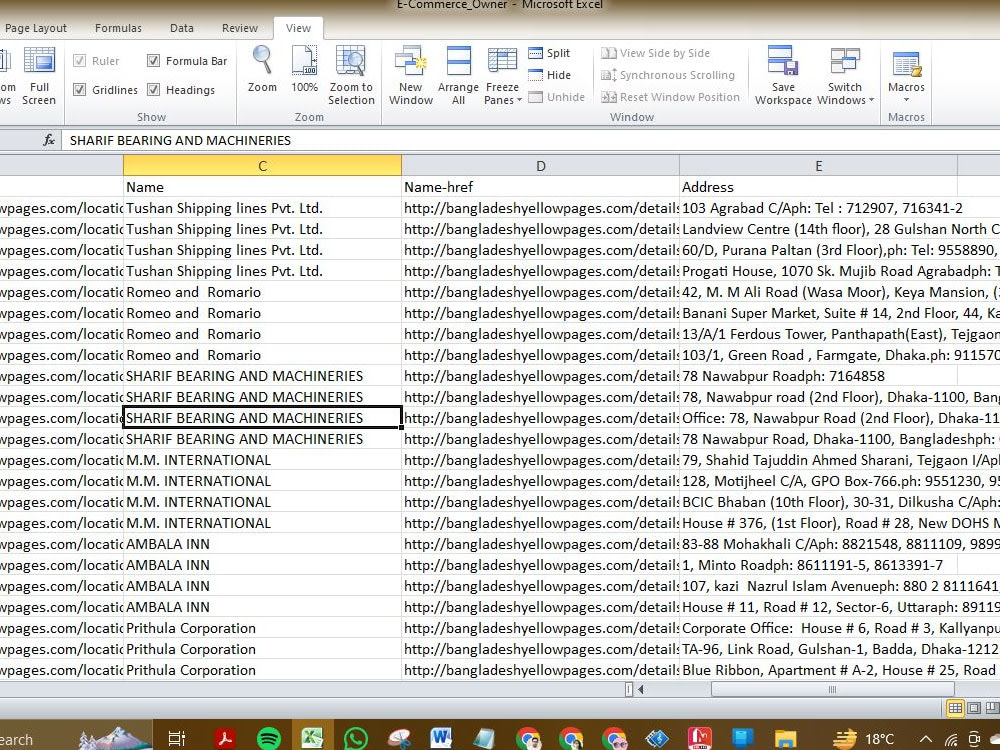Open the Snipping Tool taskbar icon
The height and width of the screenshot is (750, 1000).
click(x=399, y=739)
